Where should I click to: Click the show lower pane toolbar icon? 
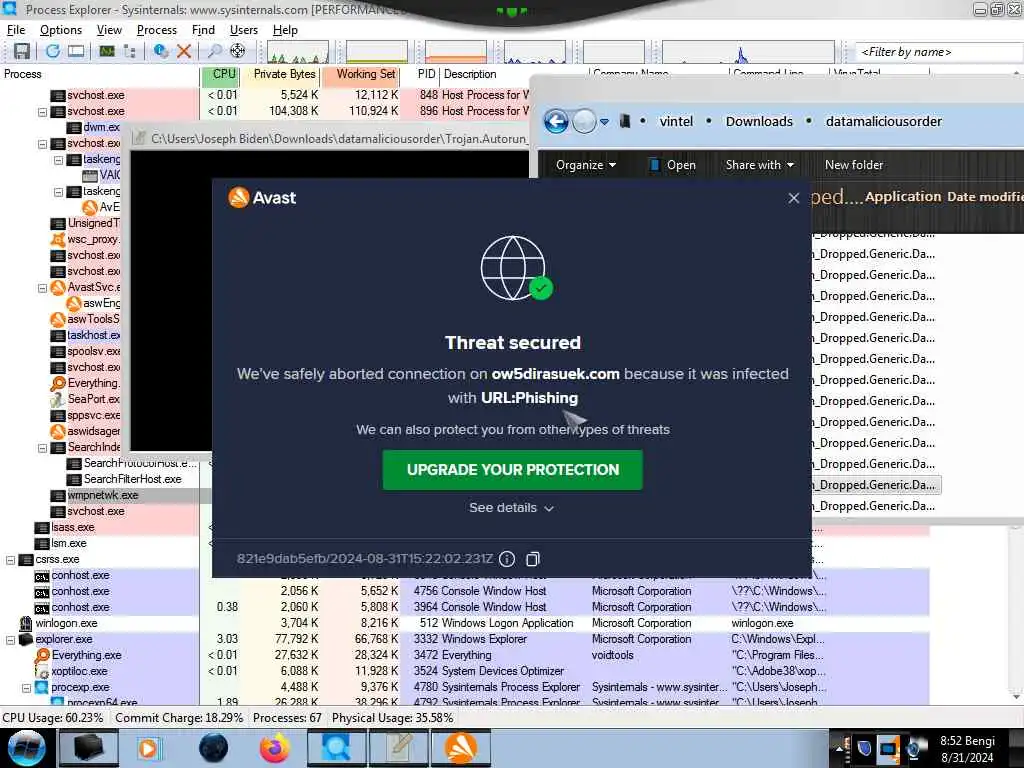(76, 51)
